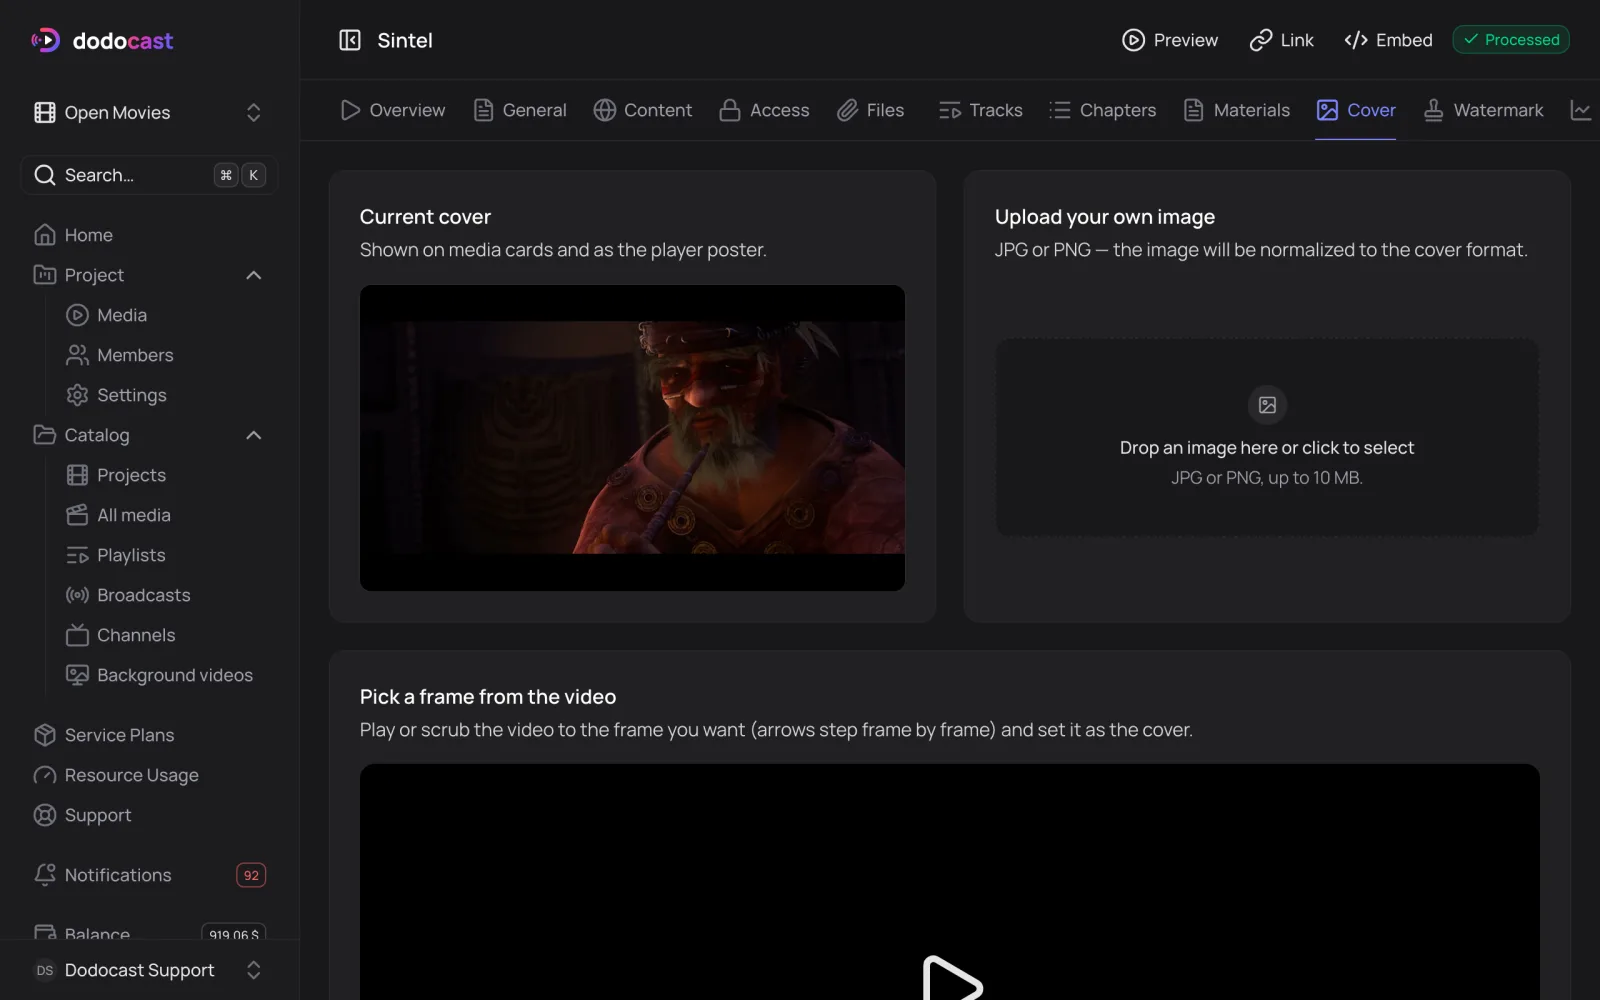Image resolution: width=1600 pixels, height=1000 pixels.
Task: Open the Embed code dialog
Action: tap(1388, 40)
